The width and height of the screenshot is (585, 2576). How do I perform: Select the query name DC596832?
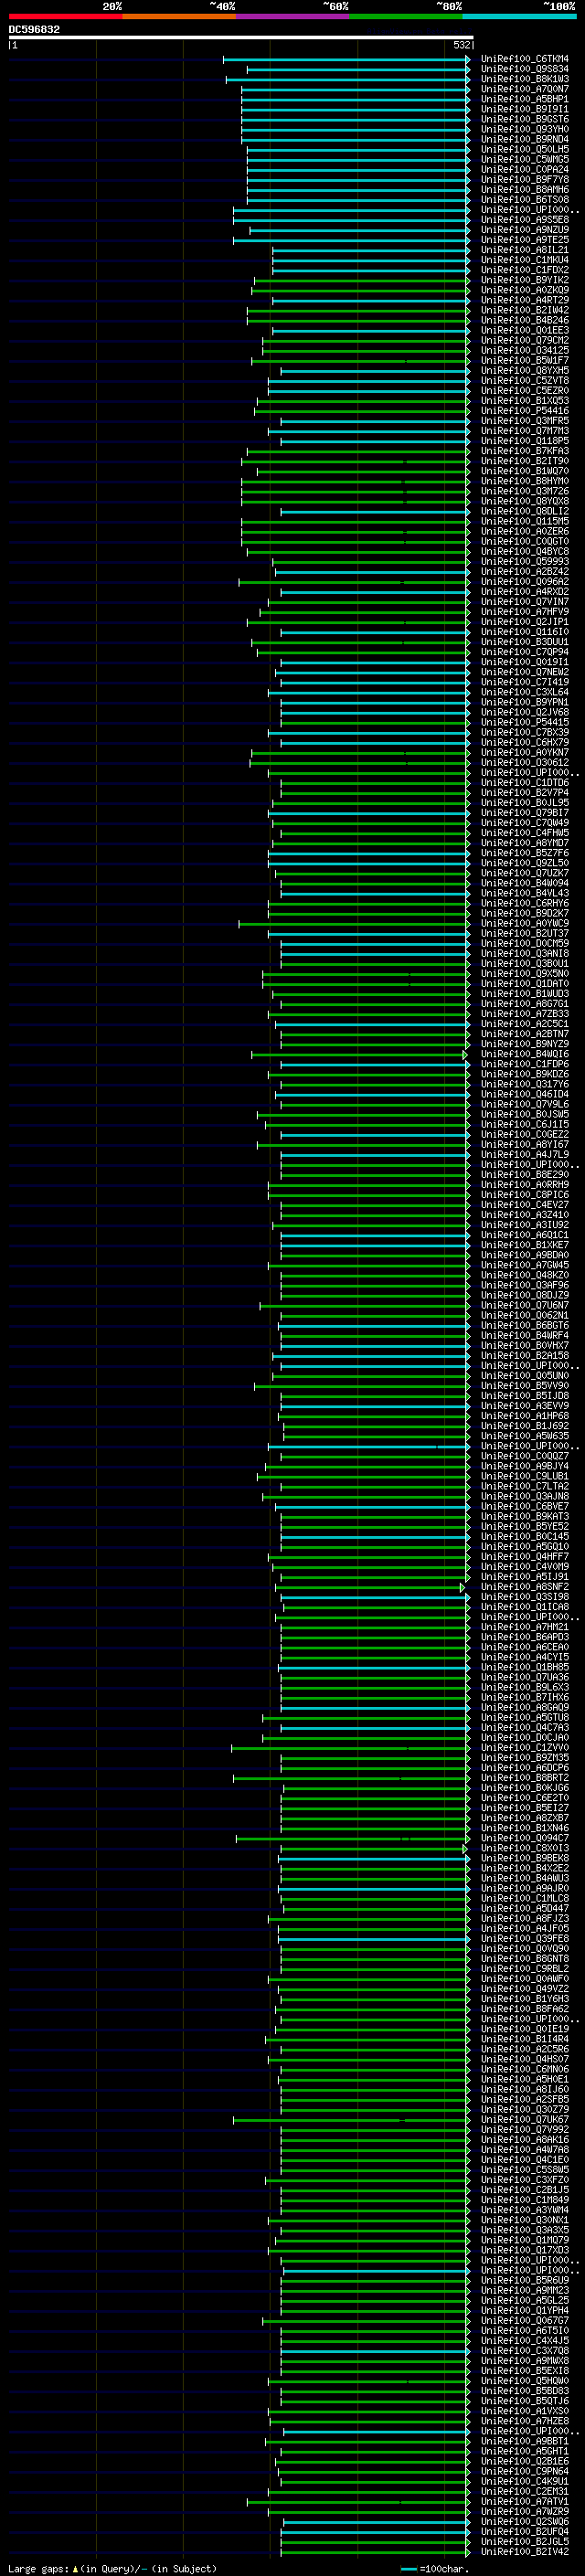point(34,29)
